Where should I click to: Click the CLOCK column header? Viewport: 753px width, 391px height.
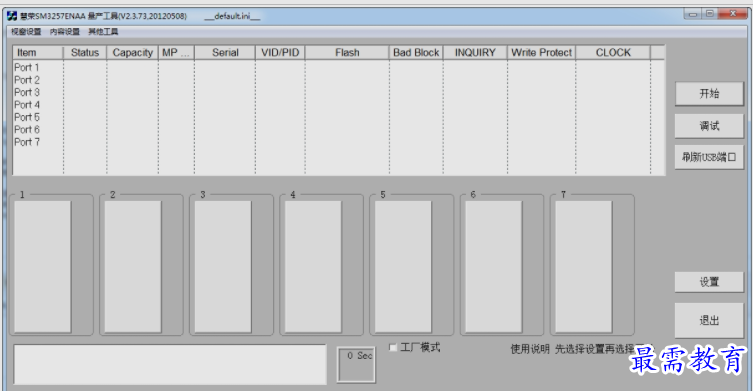[x=613, y=52]
